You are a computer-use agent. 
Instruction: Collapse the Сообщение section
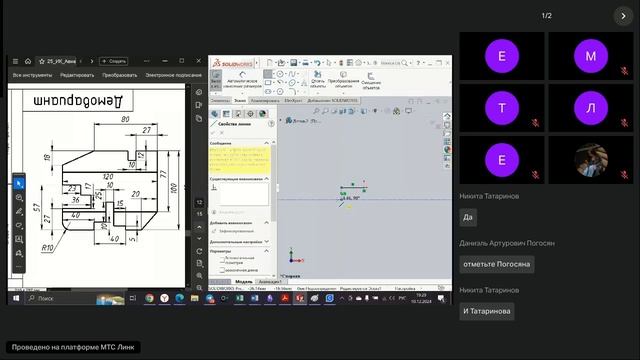(x=267, y=143)
